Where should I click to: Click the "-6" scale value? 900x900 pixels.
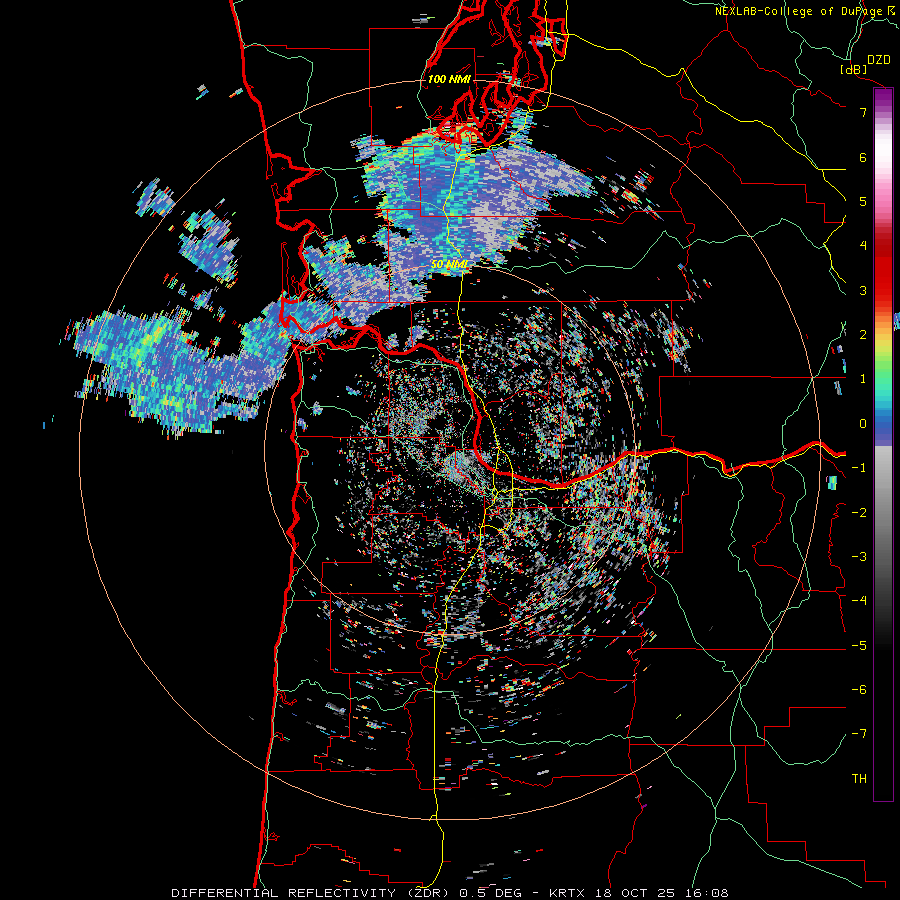coord(859,690)
